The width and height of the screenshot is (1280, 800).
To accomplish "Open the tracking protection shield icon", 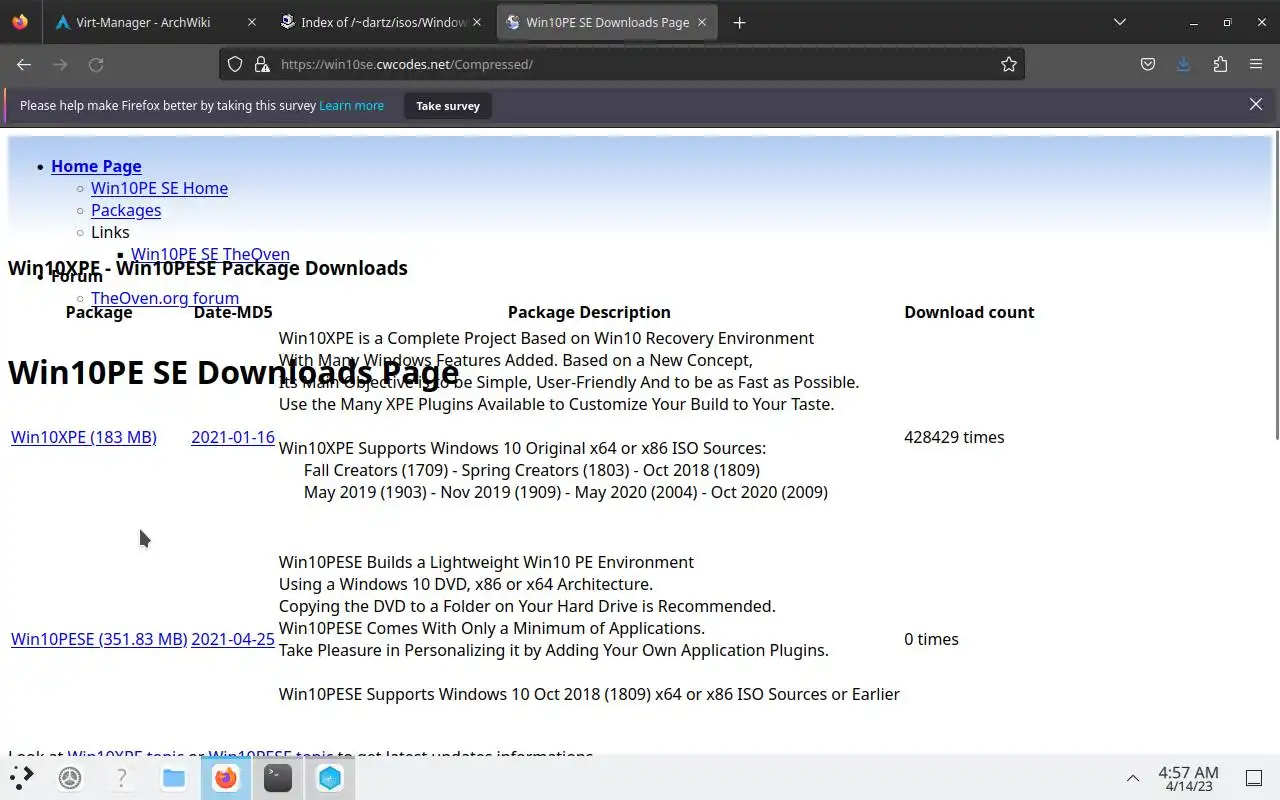I will click(234, 64).
